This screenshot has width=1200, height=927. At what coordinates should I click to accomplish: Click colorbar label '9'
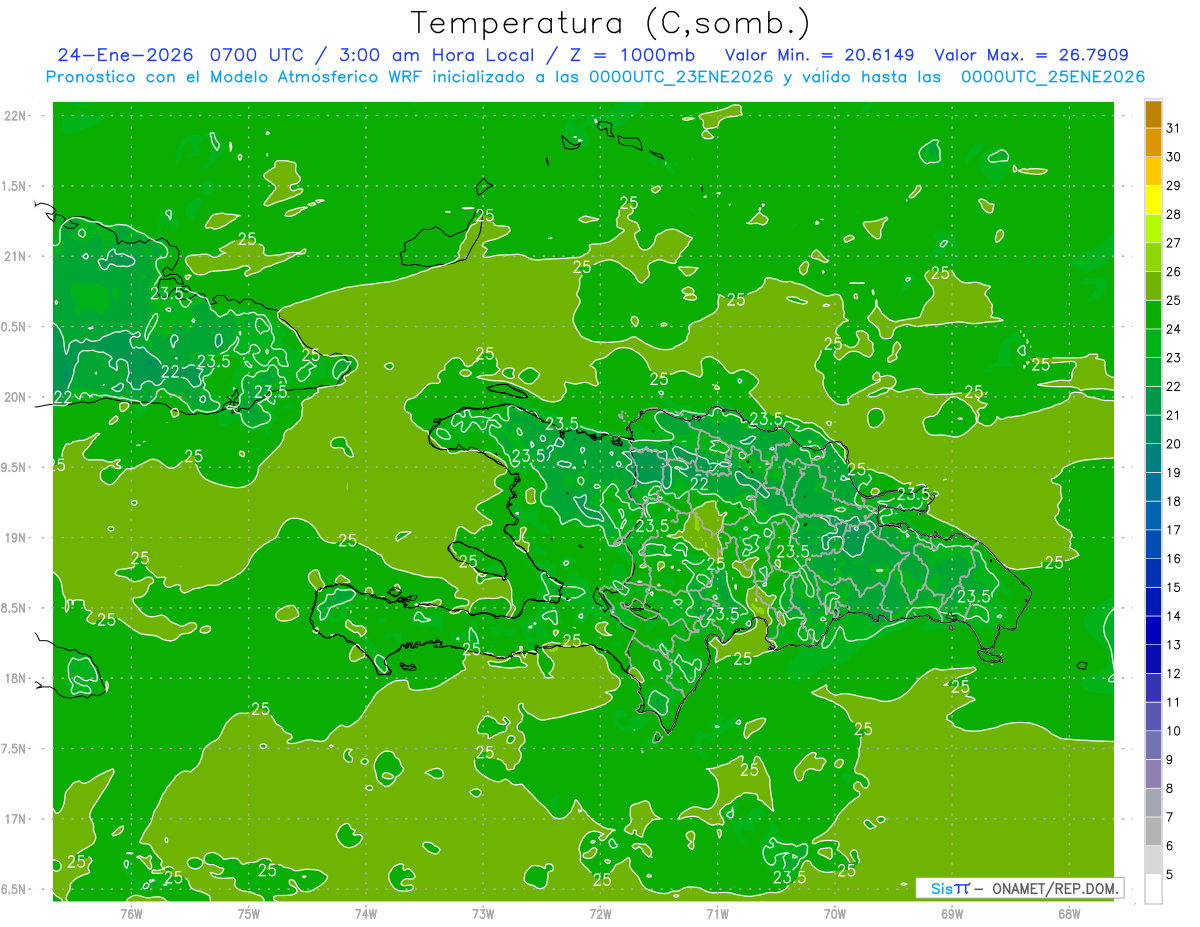coord(1170,760)
